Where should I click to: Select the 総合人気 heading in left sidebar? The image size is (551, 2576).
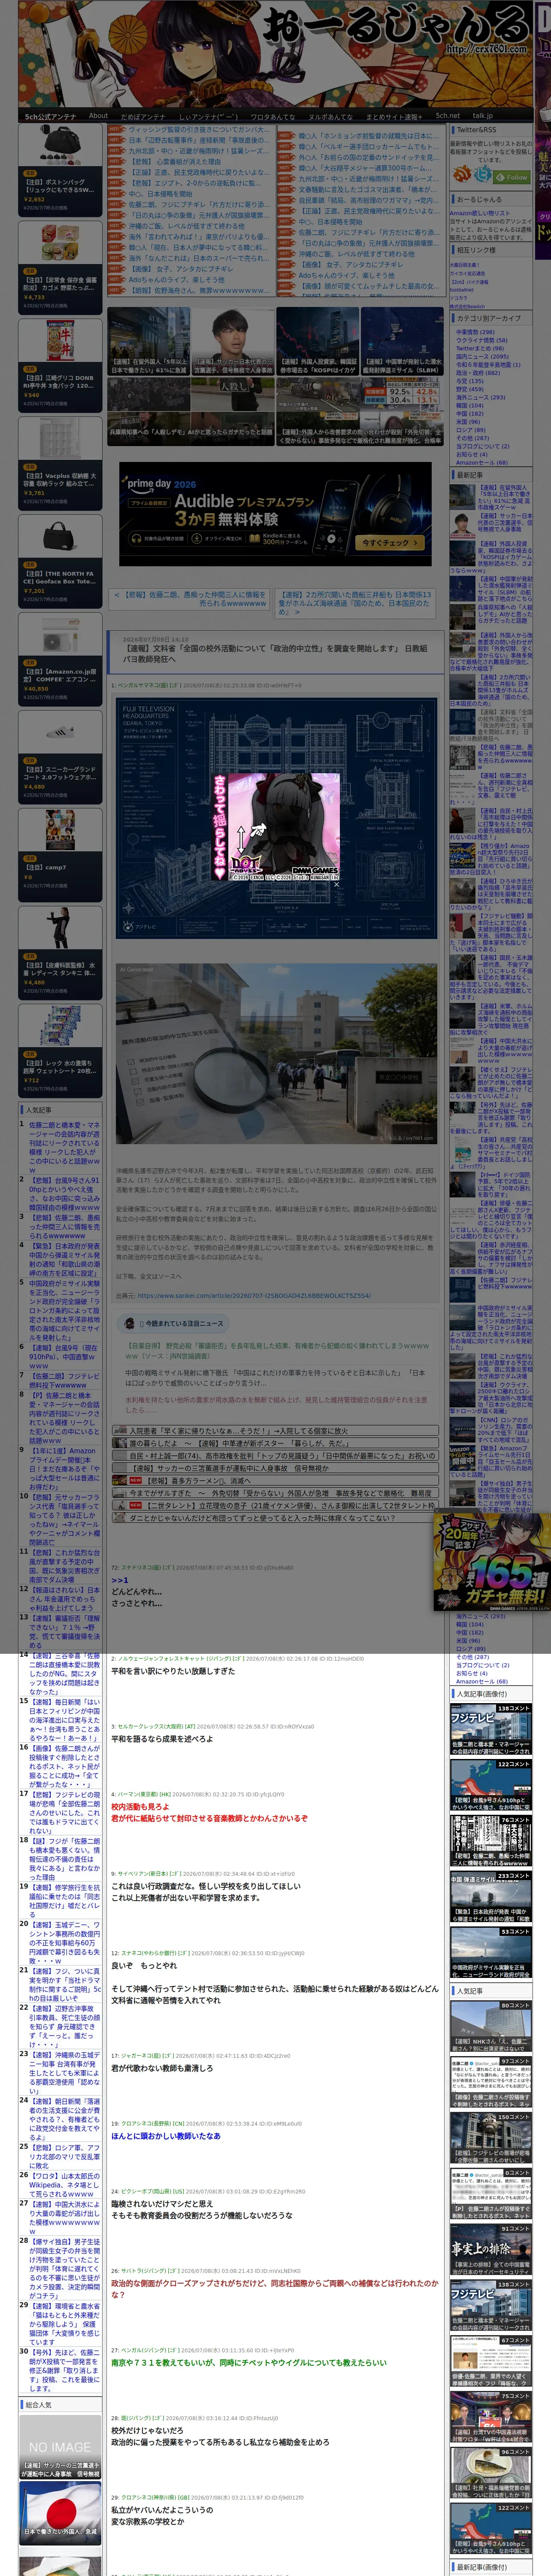tap(38, 2405)
